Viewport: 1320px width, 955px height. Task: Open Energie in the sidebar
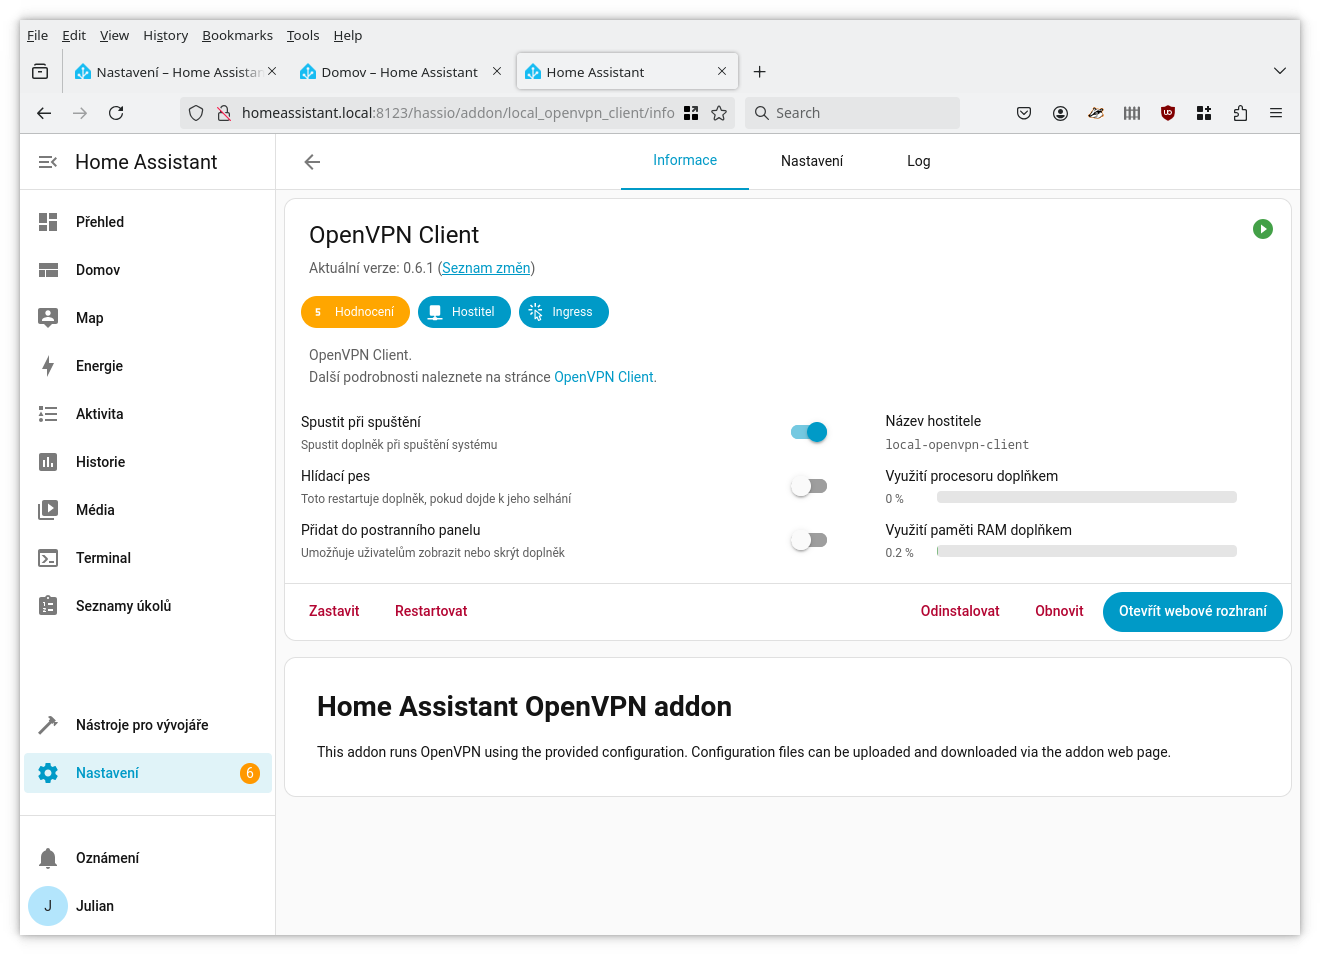click(148, 366)
